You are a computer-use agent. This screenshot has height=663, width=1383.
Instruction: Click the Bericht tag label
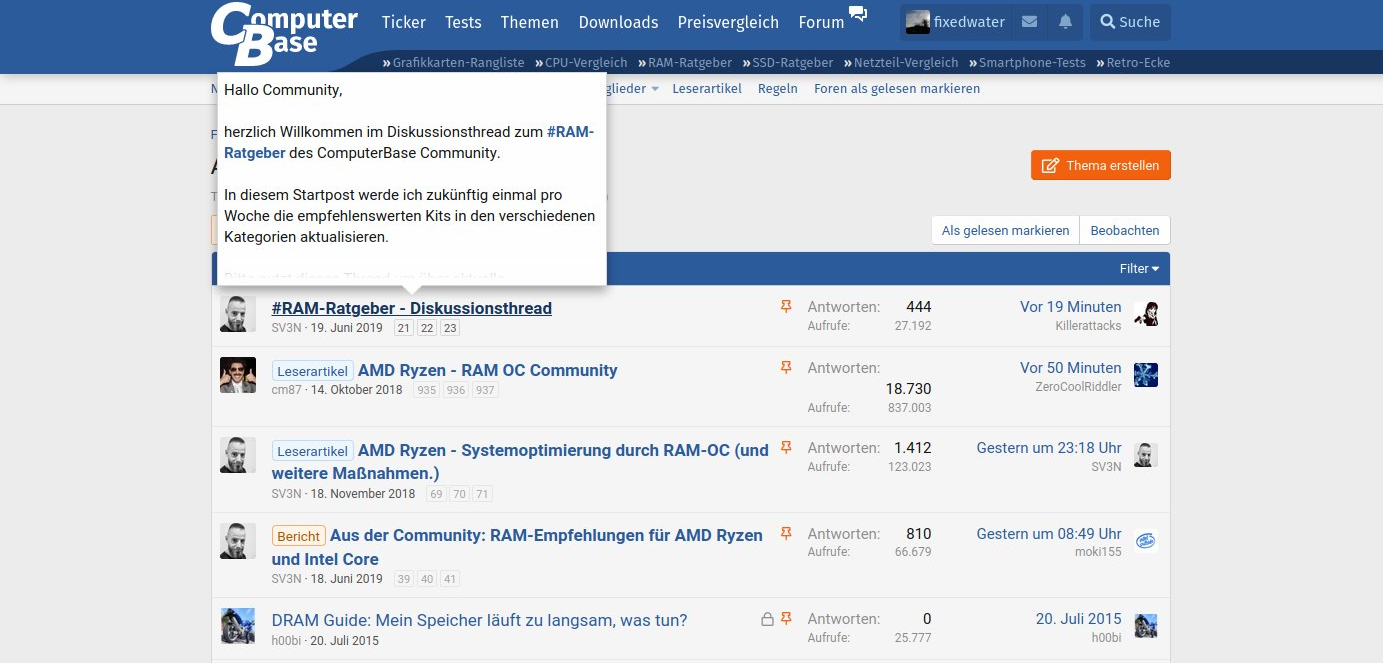pos(299,536)
